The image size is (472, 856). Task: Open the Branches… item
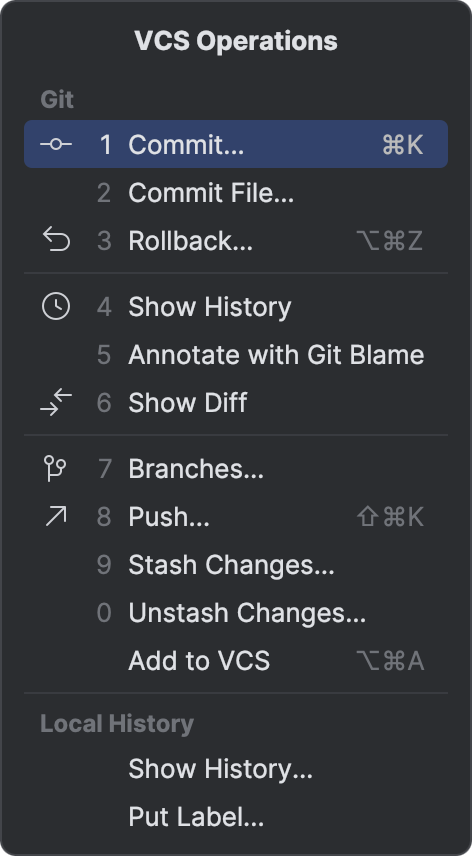pos(236,469)
